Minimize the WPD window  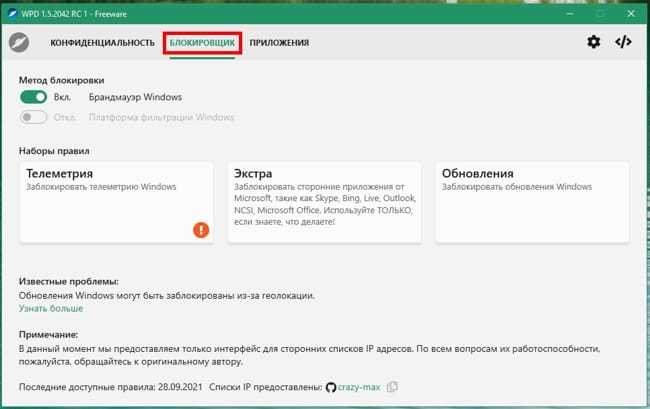click(x=570, y=14)
